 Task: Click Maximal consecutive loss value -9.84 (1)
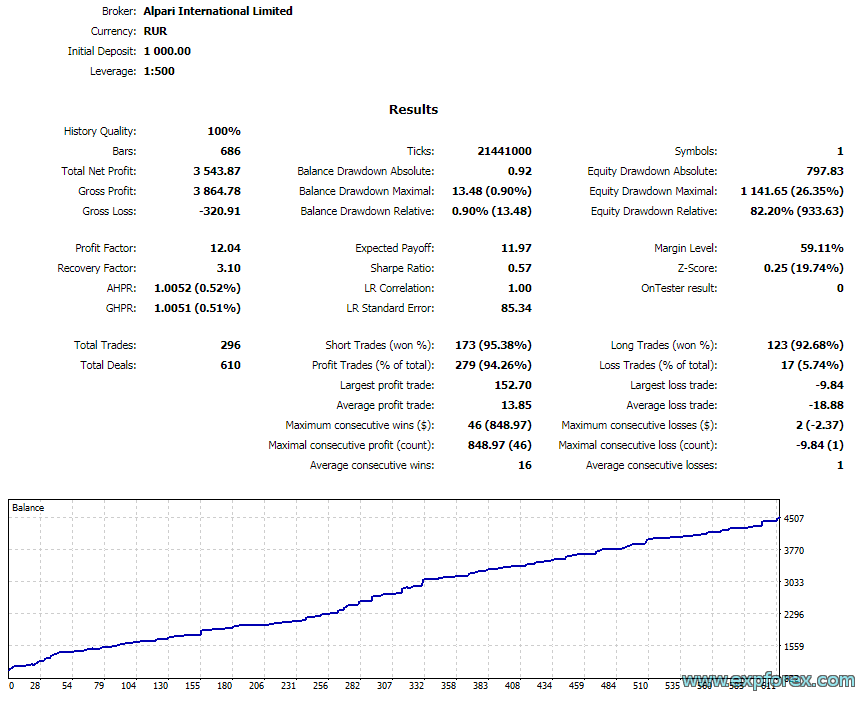pyautogui.click(x=820, y=445)
